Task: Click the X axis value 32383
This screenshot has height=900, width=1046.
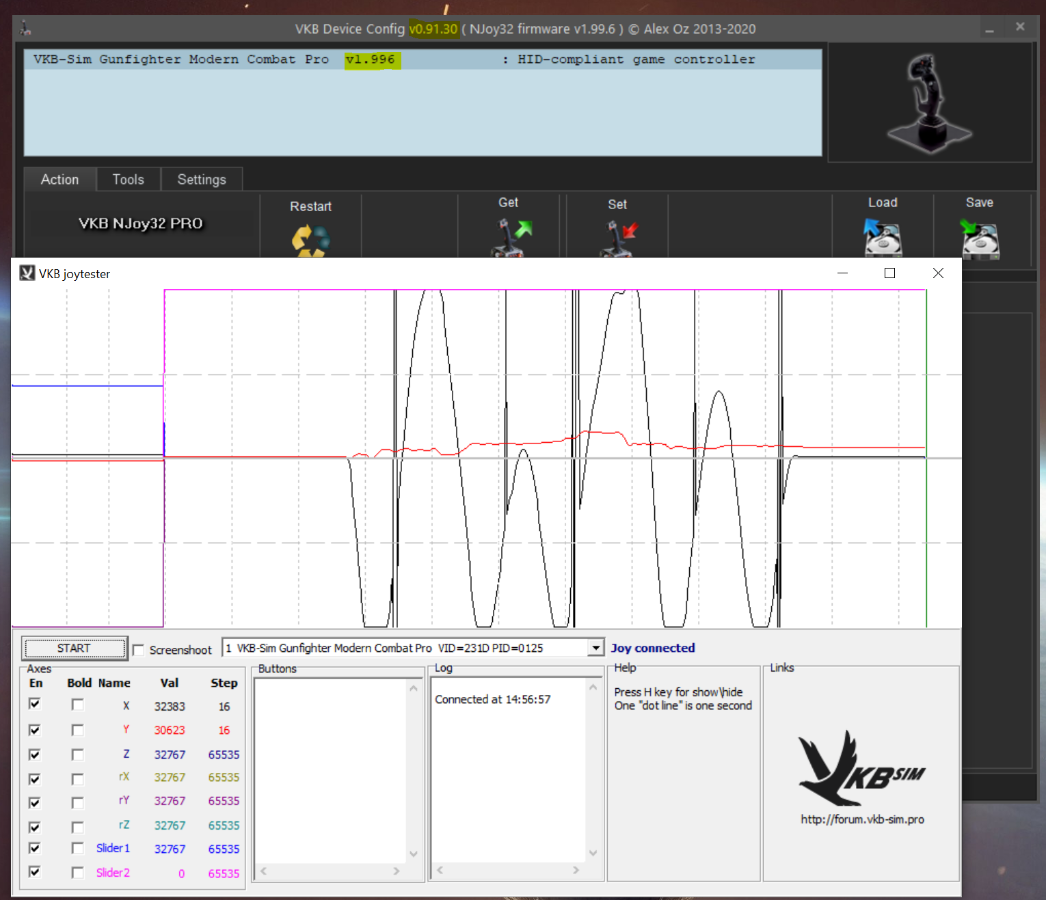Action: pos(169,706)
